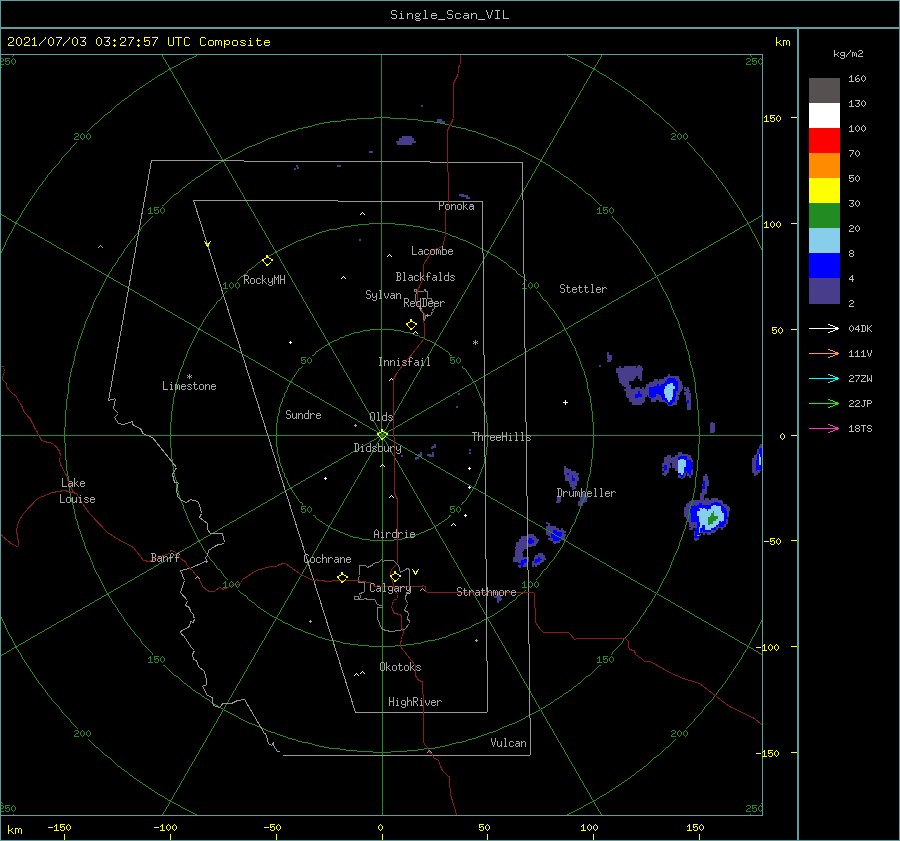Click the white 130 kg/m2 legend swatch
Viewport: 900px width, 841px height.
824,115
